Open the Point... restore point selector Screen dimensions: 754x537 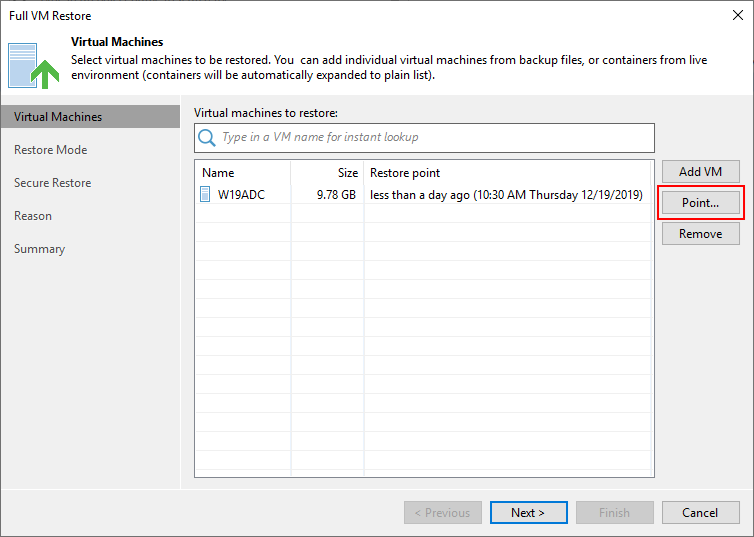tap(700, 203)
